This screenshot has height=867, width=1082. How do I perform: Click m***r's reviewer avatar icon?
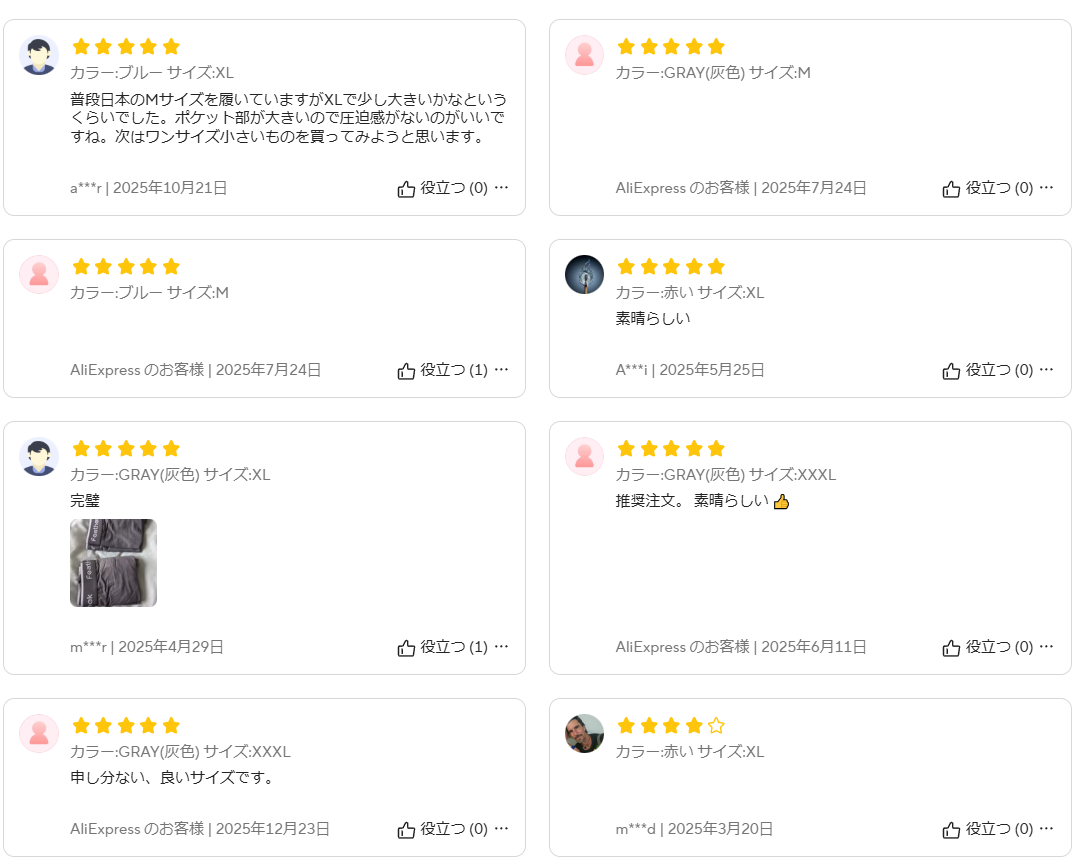coord(39,457)
